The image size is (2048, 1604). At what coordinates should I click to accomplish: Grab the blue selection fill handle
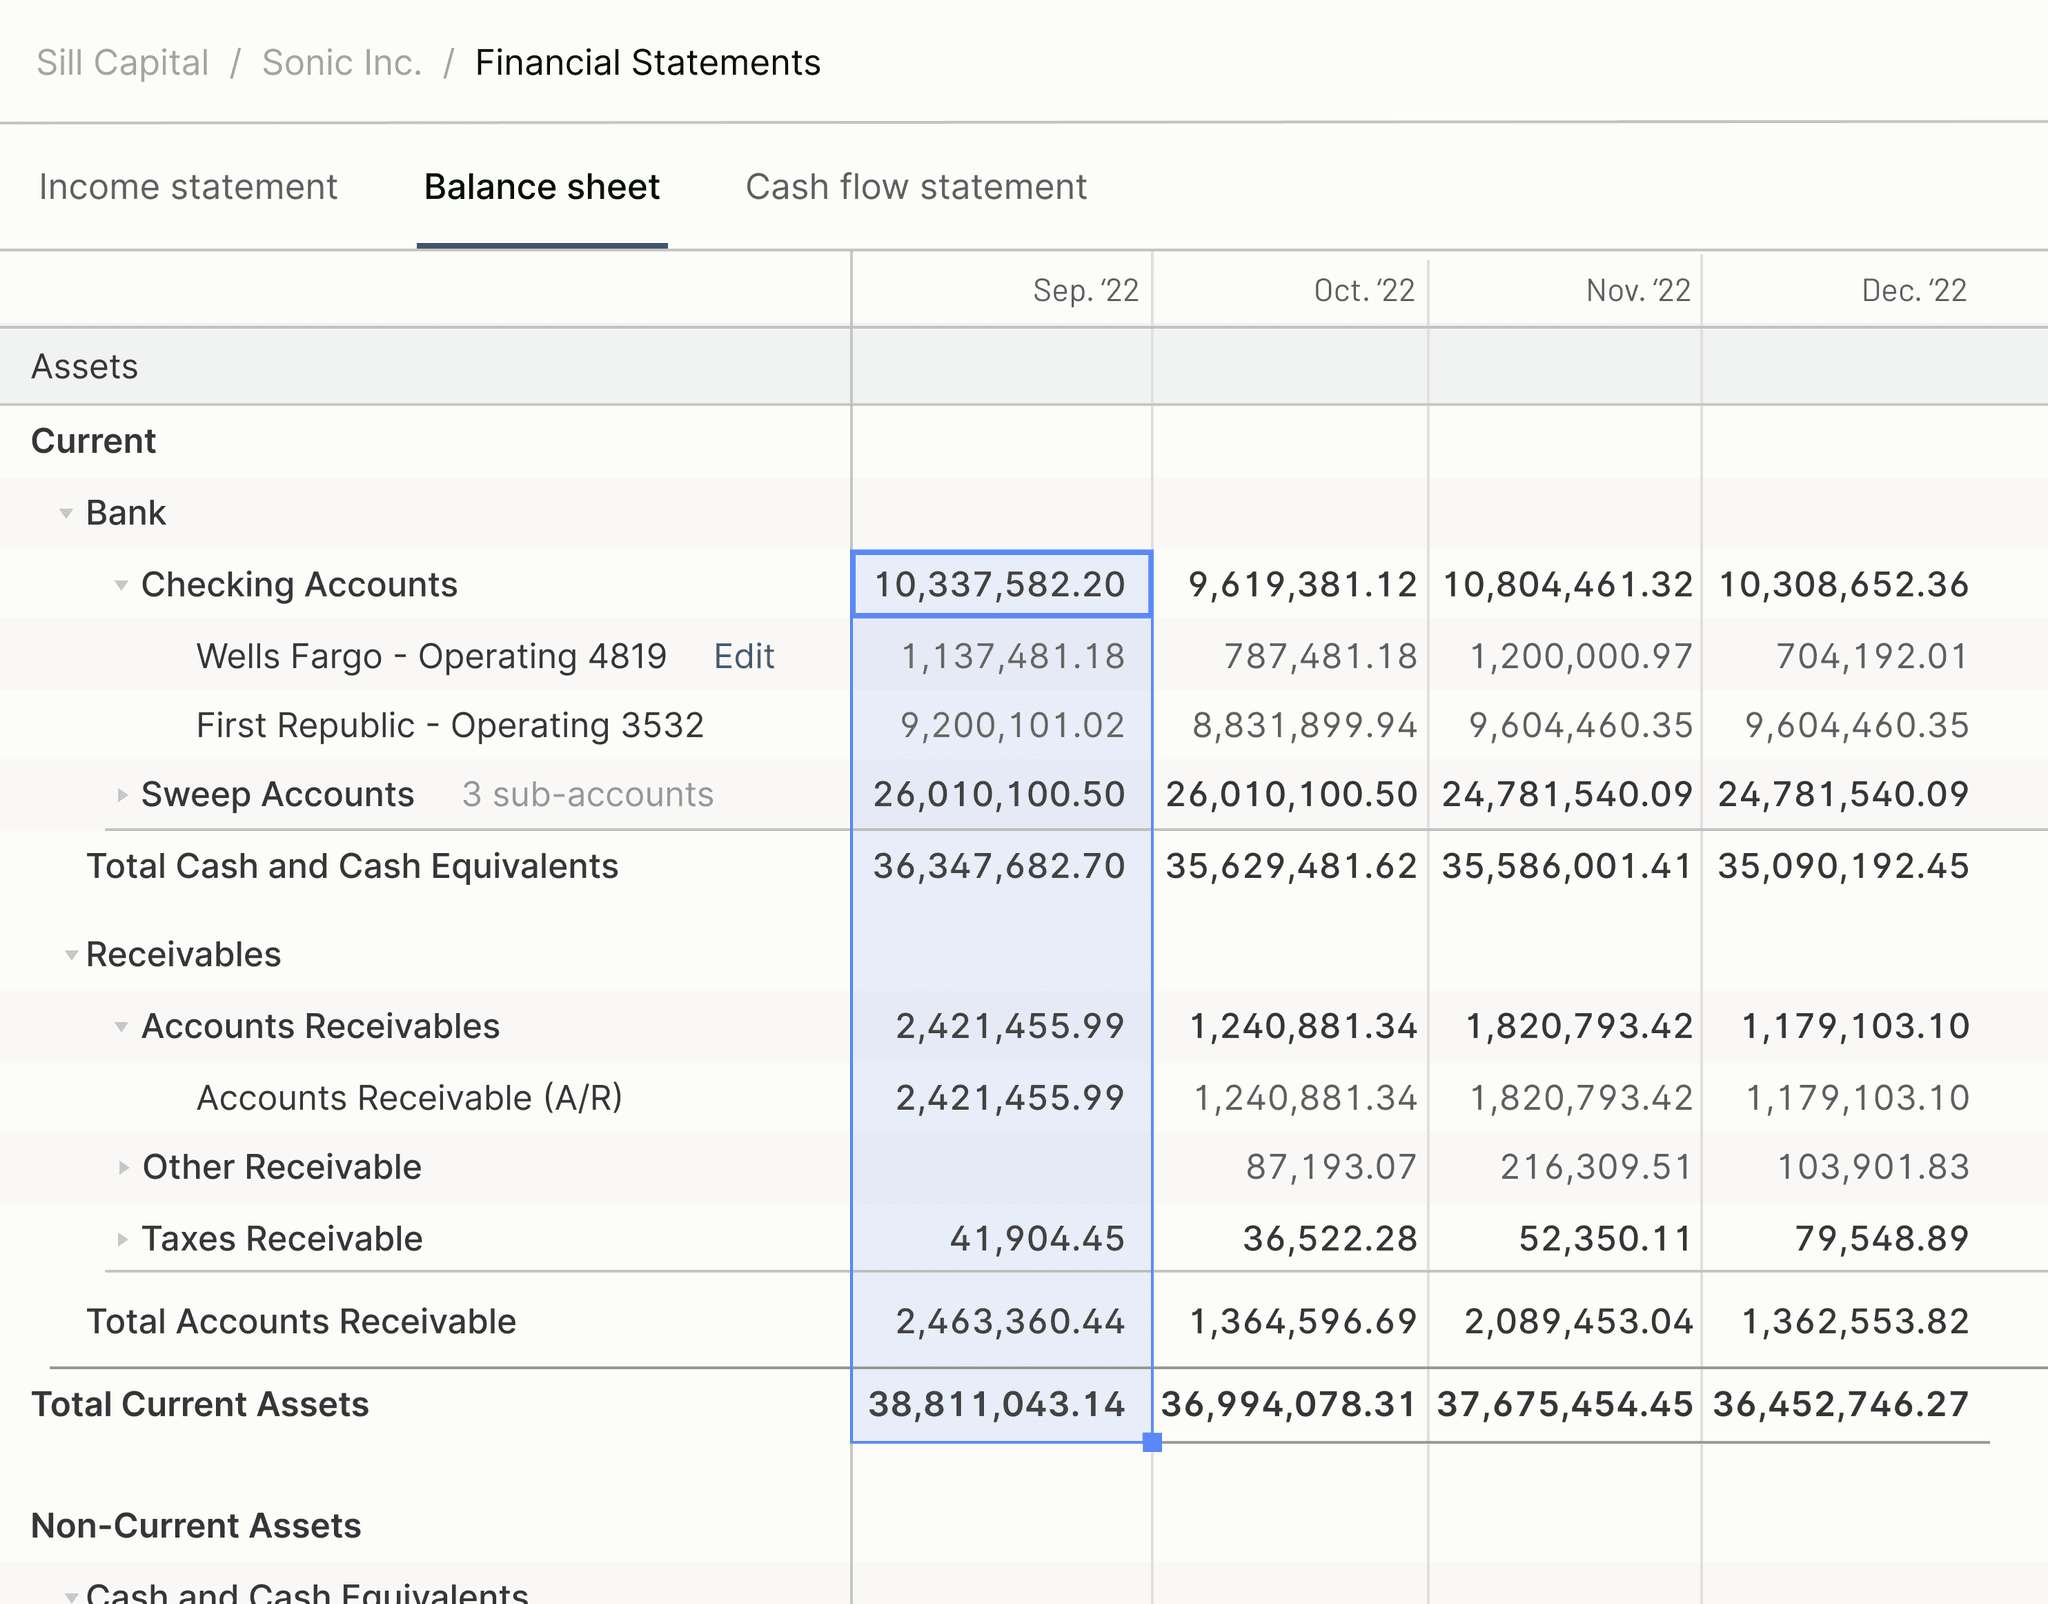(x=1152, y=1442)
